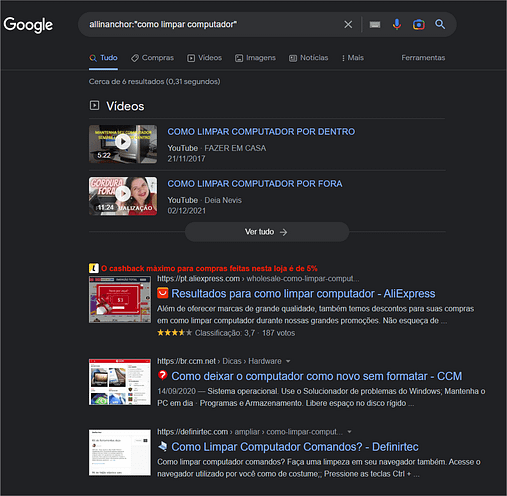Image resolution: width=507 pixels, height=496 pixels.
Task: Switch to the Notícias tab
Action: [x=308, y=58]
